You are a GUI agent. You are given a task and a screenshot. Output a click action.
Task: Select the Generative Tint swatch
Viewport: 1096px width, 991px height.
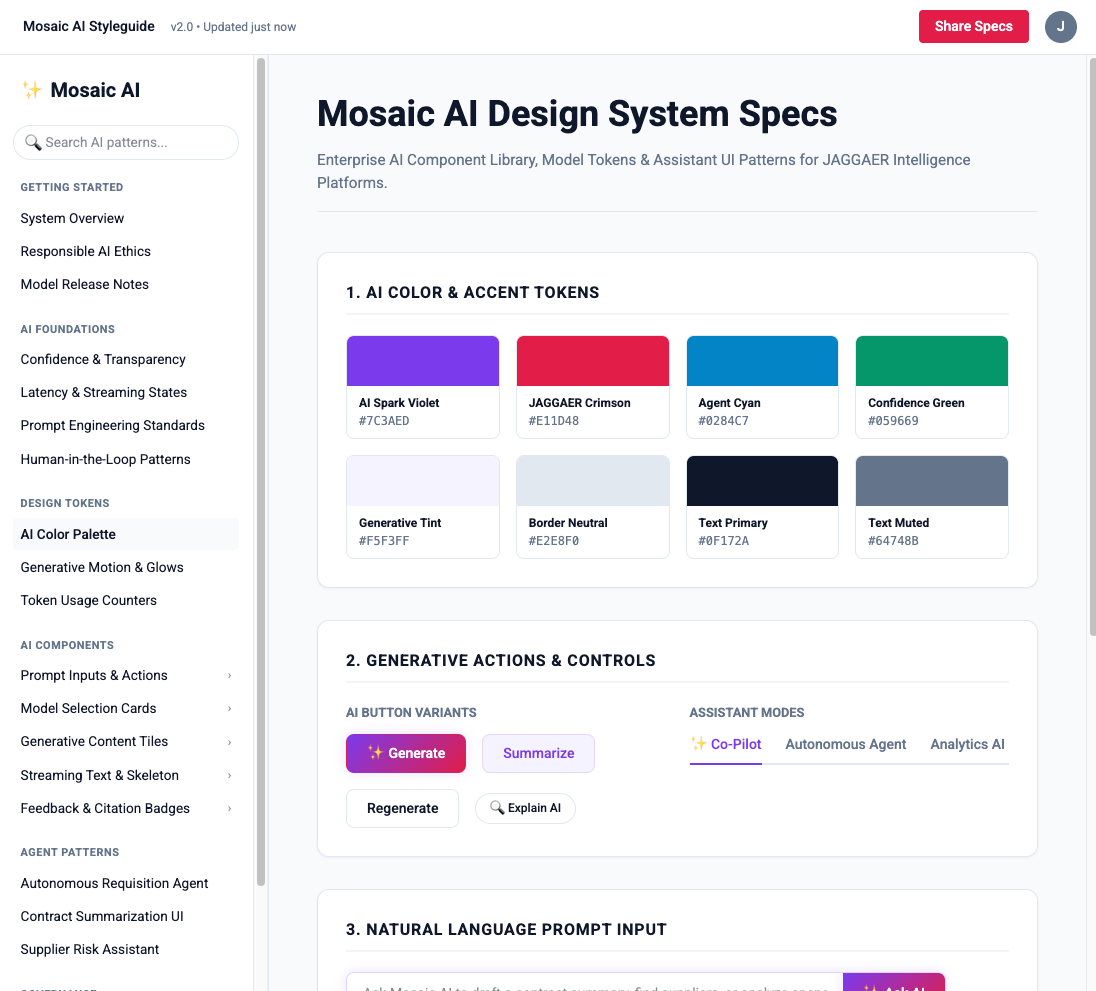point(423,507)
